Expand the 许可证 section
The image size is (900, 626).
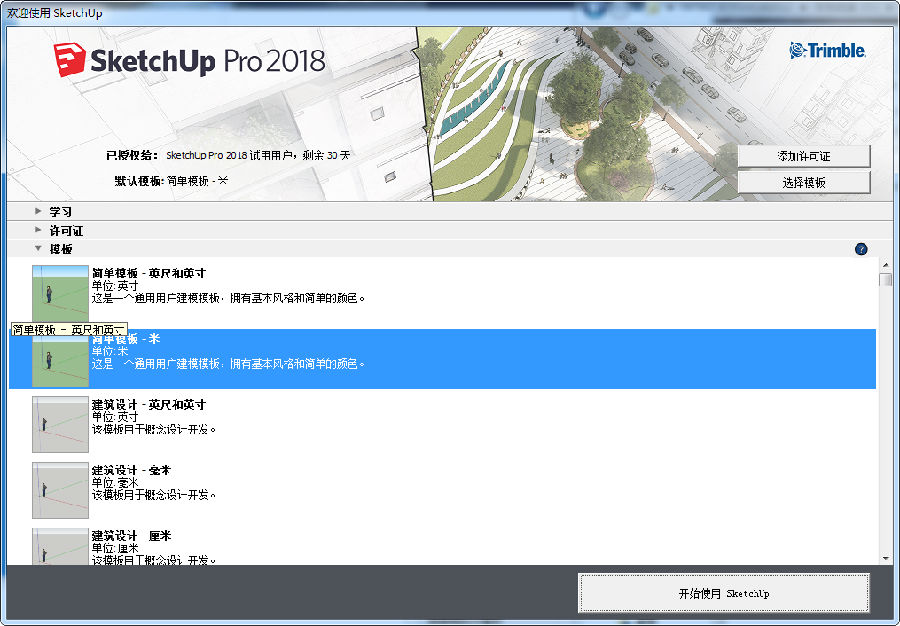tap(38, 230)
